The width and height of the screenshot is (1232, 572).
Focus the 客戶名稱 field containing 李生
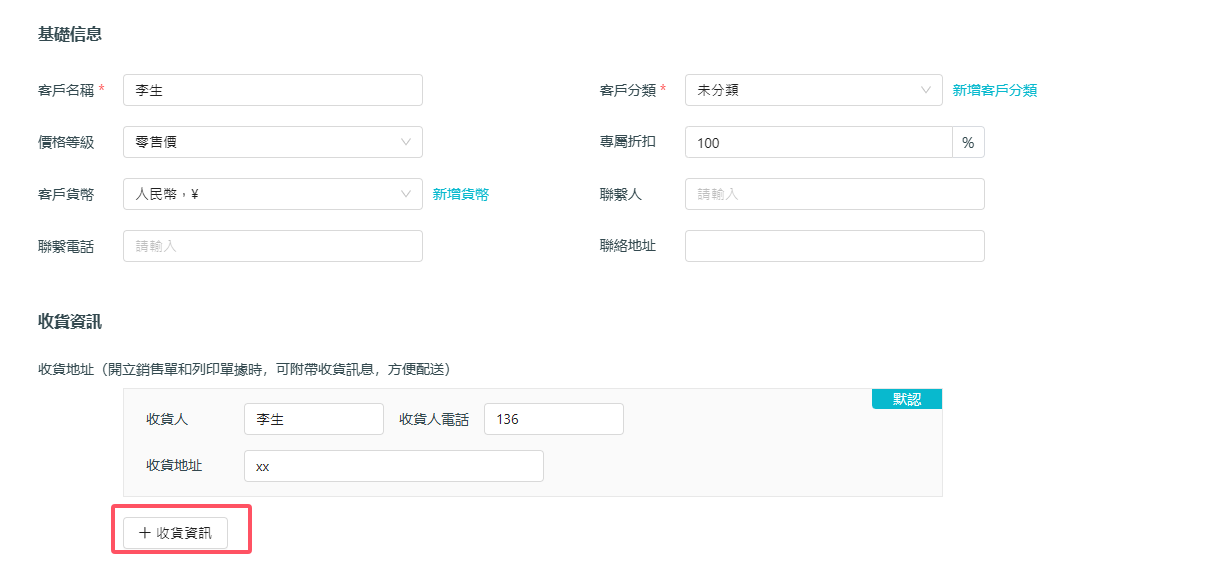(x=272, y=90)
